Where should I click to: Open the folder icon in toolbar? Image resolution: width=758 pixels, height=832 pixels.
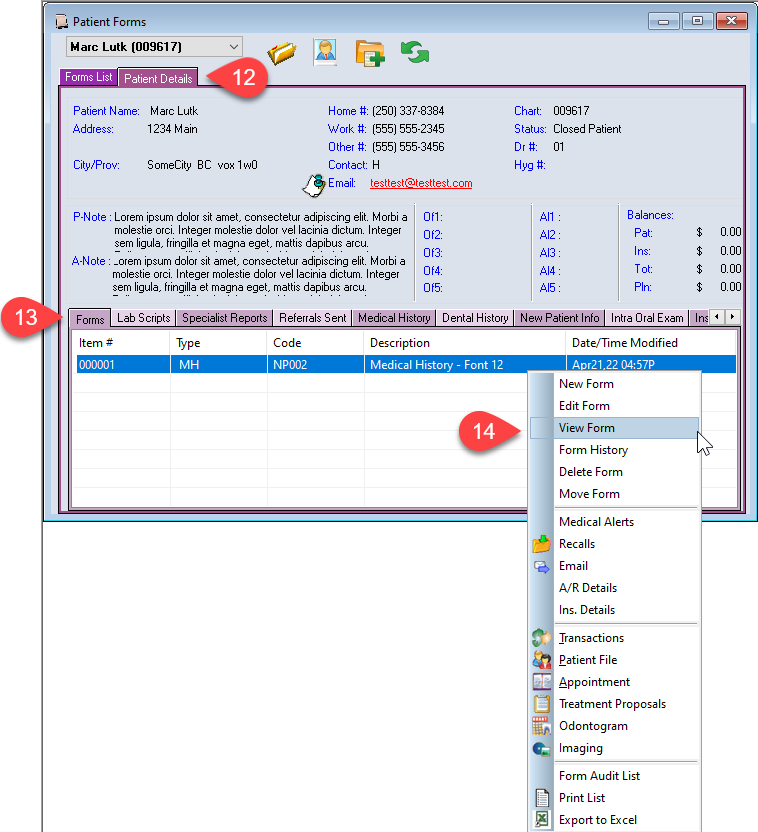coord(282,53)
